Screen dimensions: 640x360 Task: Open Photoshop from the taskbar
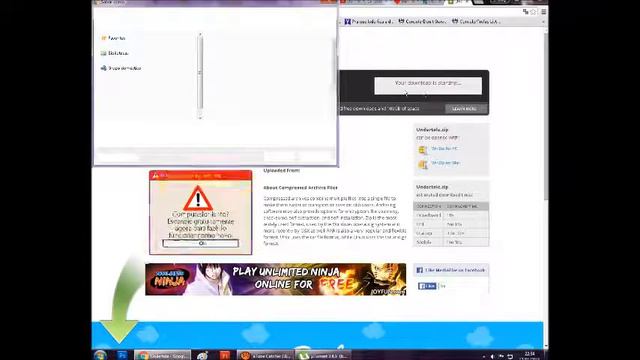tap(122, 355)
